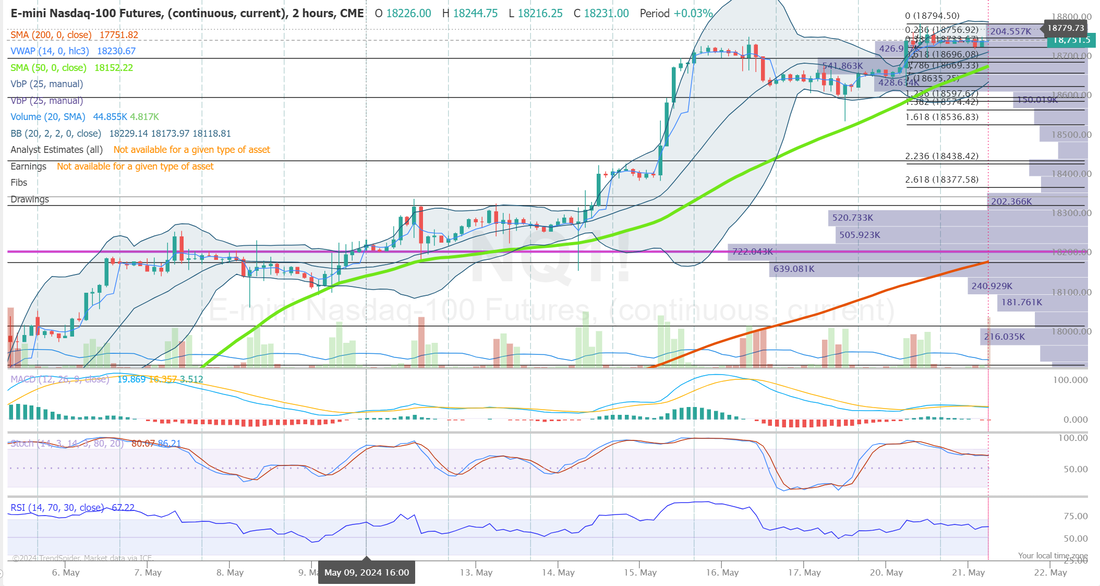Select the SMA (50, 0, close) indicator label
The height and width of the screenshot is (586, 1100).
[48, 67]
